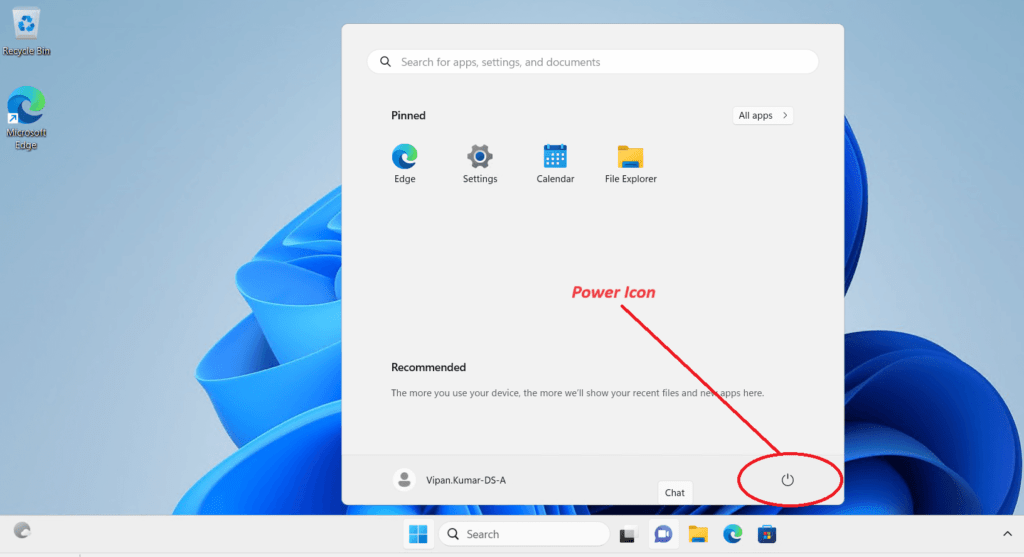Open Task View from the taskbar
The height and width of the screenshot is (557, 1024).
coord(628,534)
